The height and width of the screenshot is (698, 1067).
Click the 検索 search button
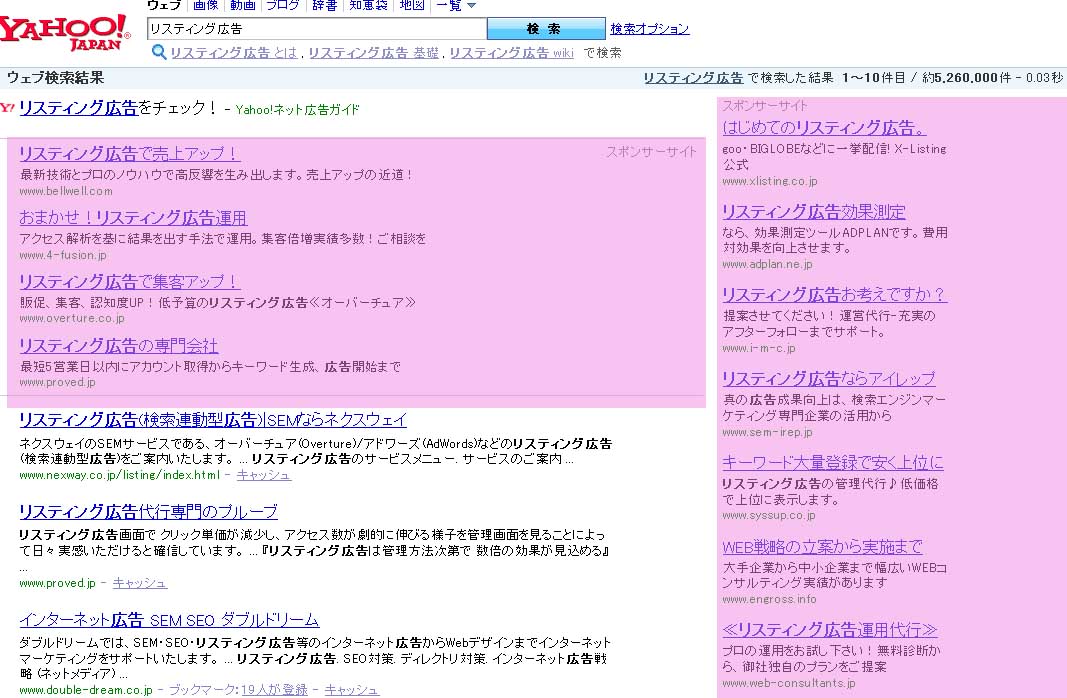(x=546, y=29)
